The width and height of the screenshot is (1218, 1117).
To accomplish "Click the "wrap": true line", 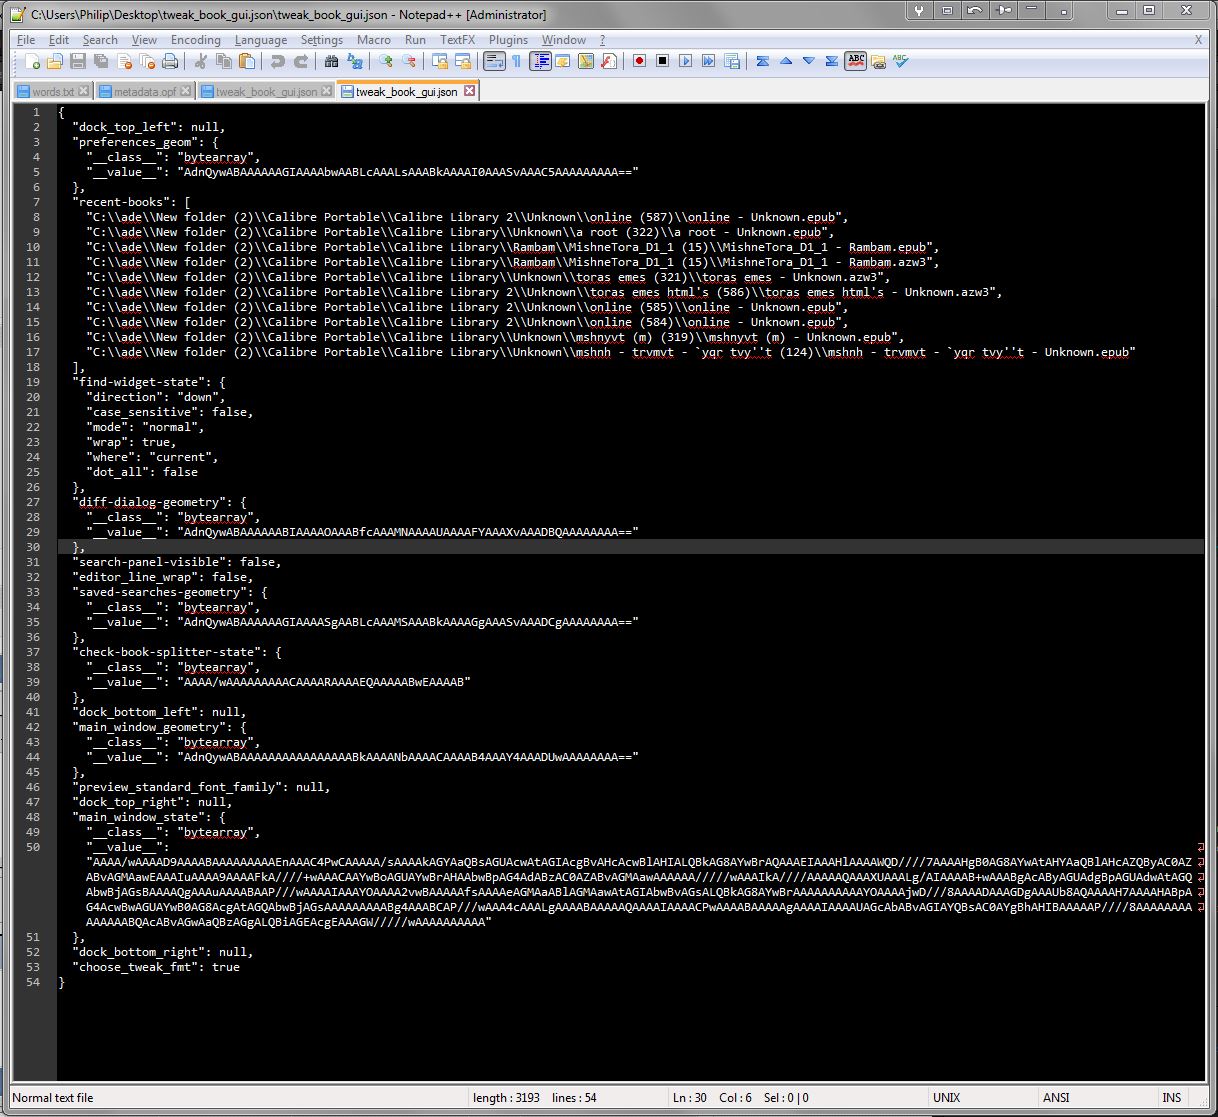I will (x=131, y=442).
